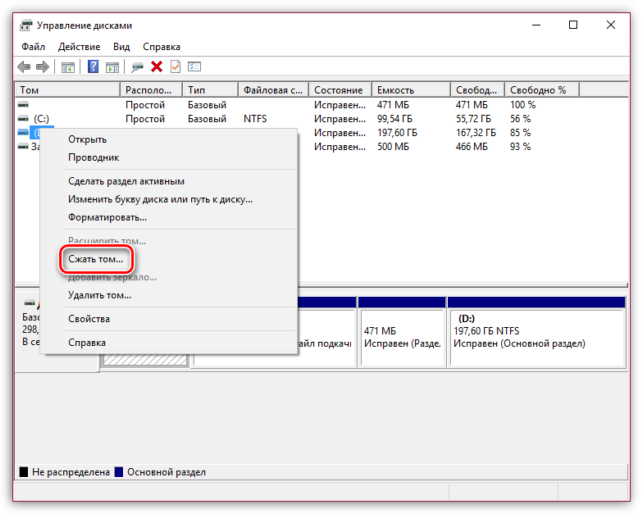Minimize the Управление дисками window
The width and height of the screenshot is (643, 514).
click(x=536, y=25)
